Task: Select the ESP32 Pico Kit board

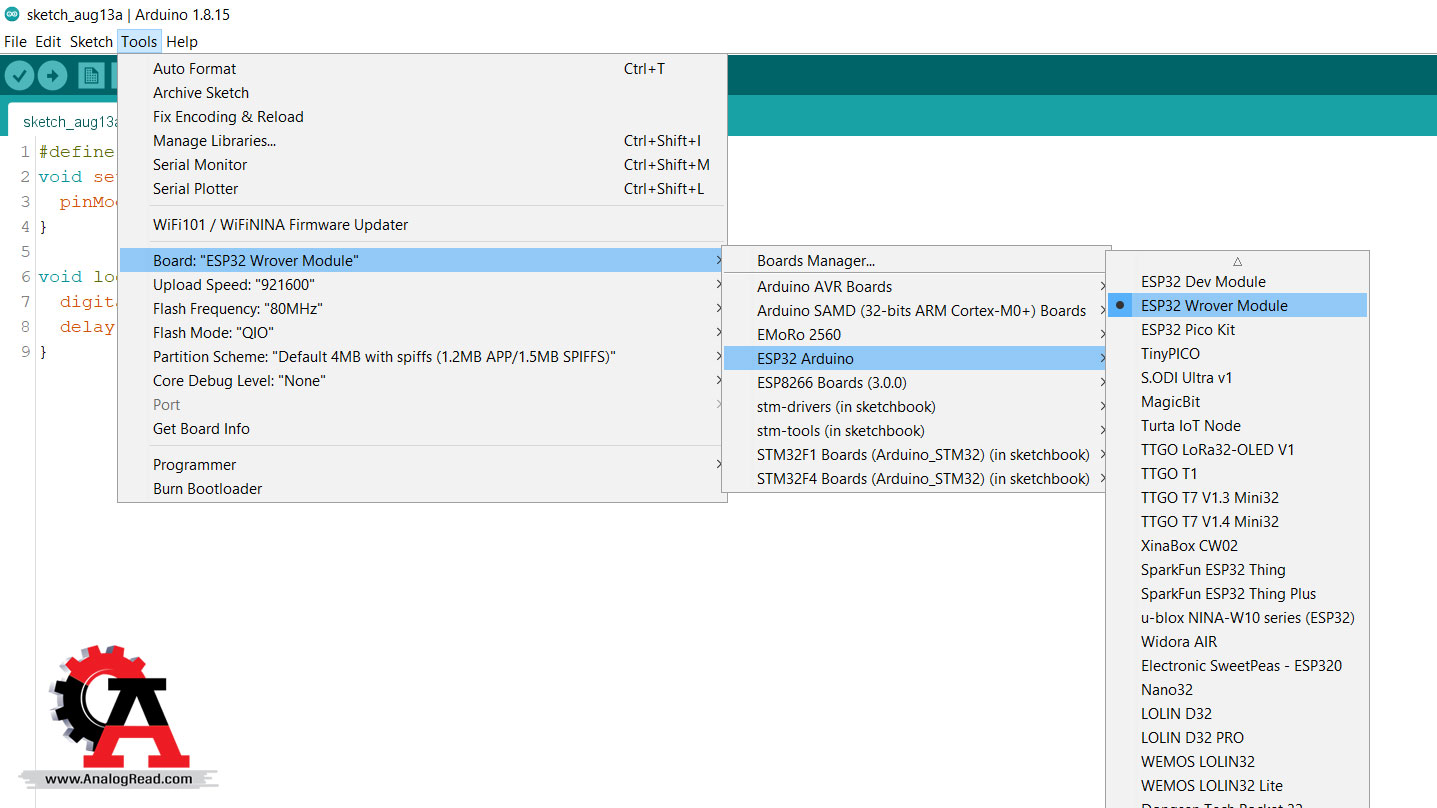Action: 1237,330
